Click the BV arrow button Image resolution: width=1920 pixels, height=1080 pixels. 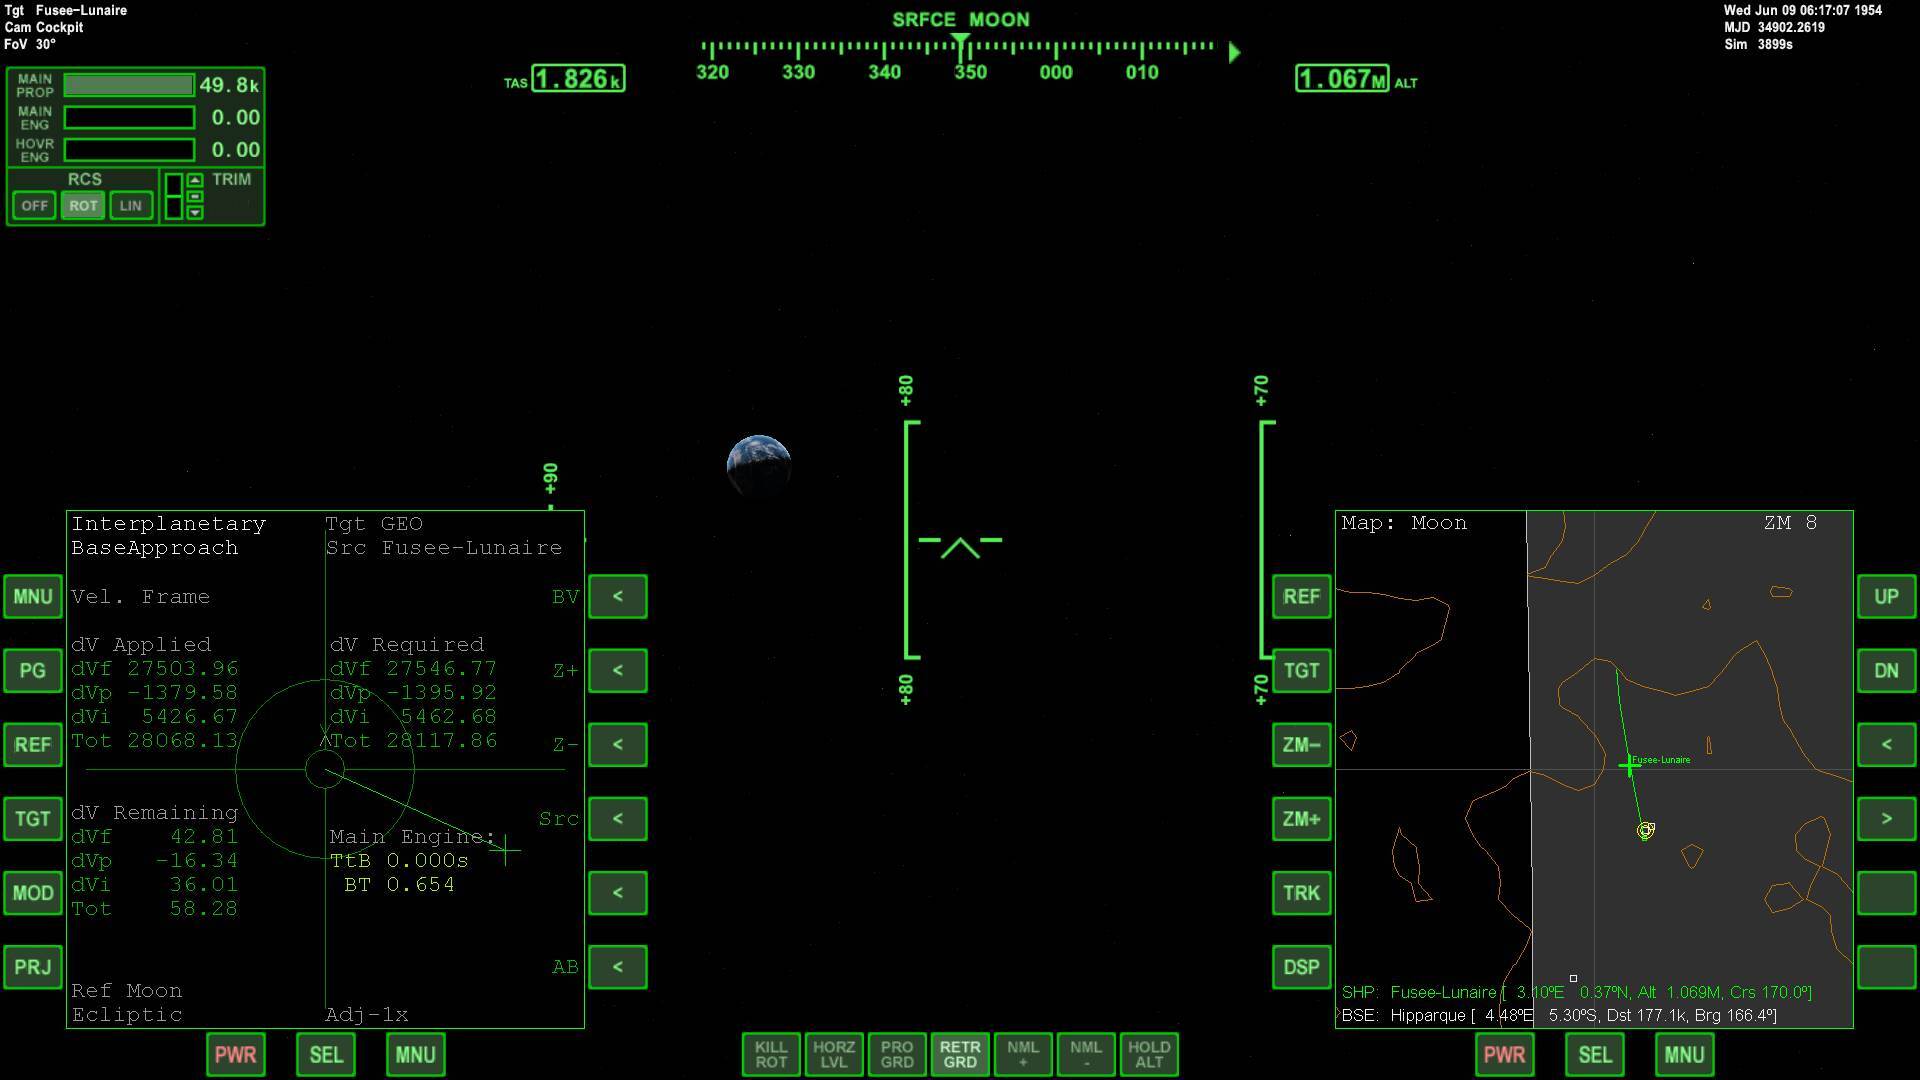click(617, 596)
